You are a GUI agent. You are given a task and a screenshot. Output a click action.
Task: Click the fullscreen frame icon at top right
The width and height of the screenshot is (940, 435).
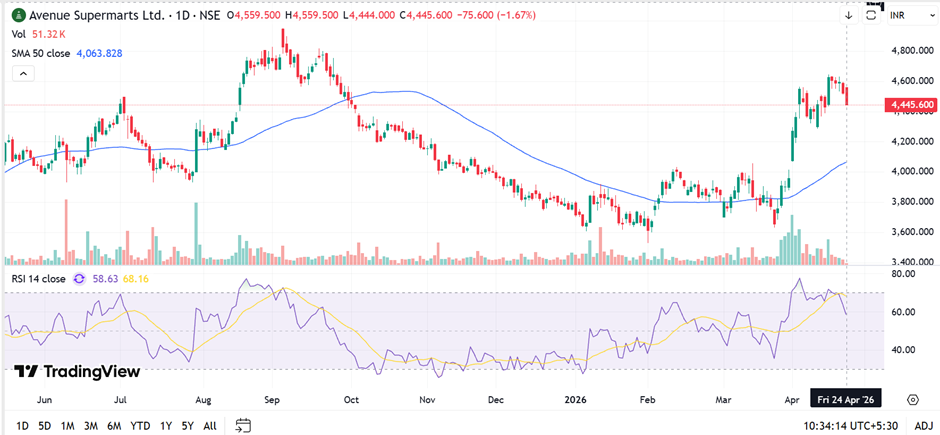pos(871,16)
